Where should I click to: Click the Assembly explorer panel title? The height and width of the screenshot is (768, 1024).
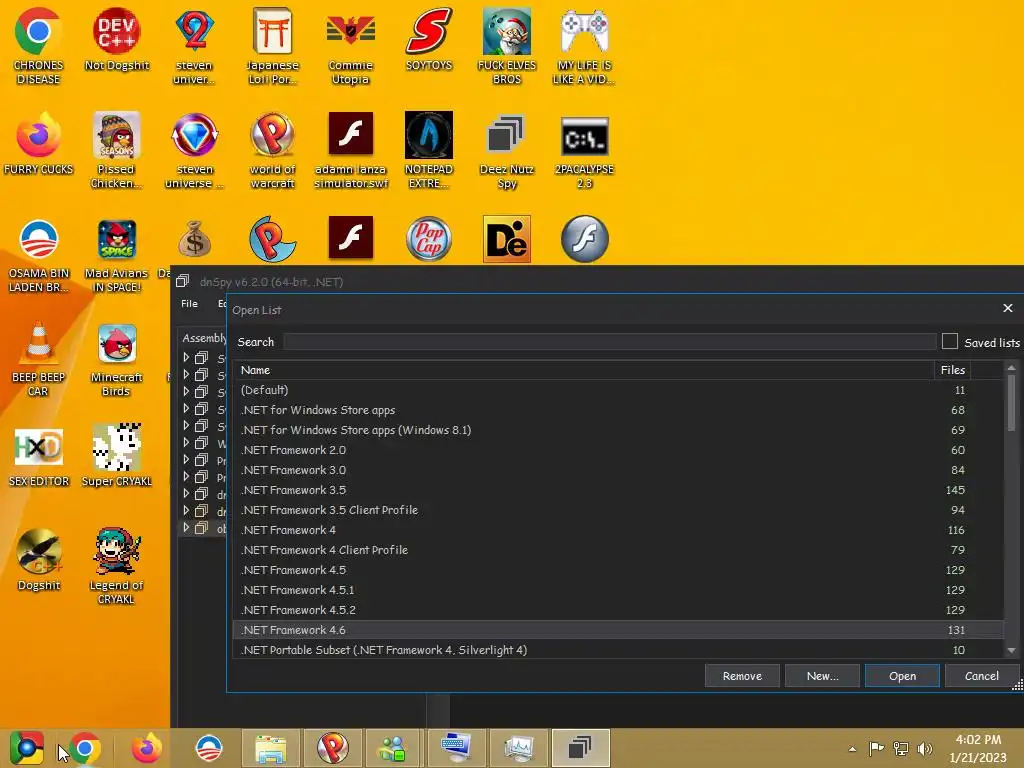click(x=203, y=338)
